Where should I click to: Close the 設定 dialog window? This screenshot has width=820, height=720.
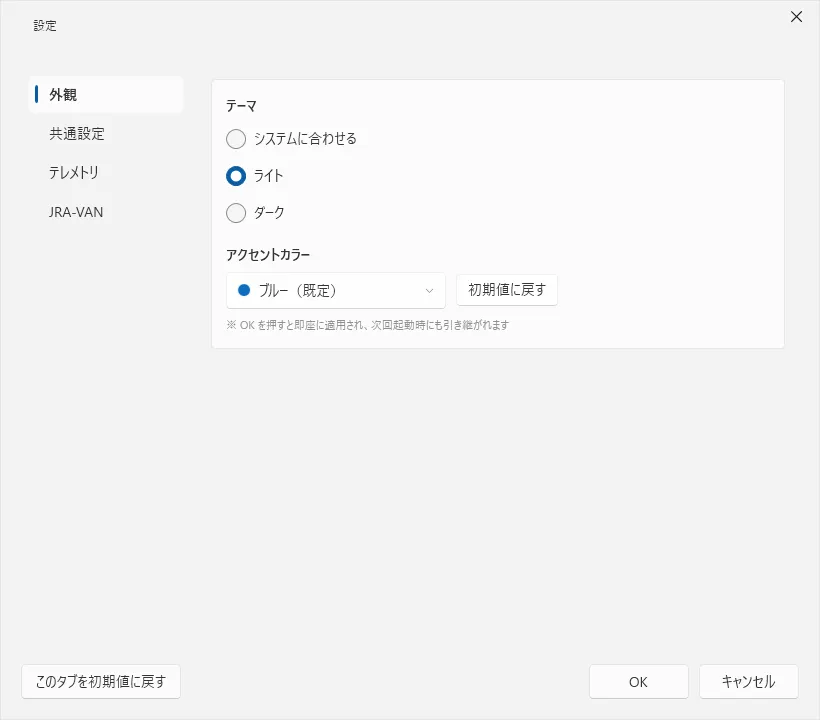[796, 17]
